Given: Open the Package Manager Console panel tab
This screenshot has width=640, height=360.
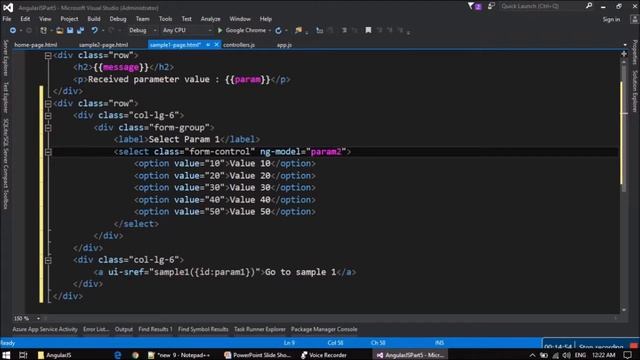Looking at the screenshot, I should [324, 329].
